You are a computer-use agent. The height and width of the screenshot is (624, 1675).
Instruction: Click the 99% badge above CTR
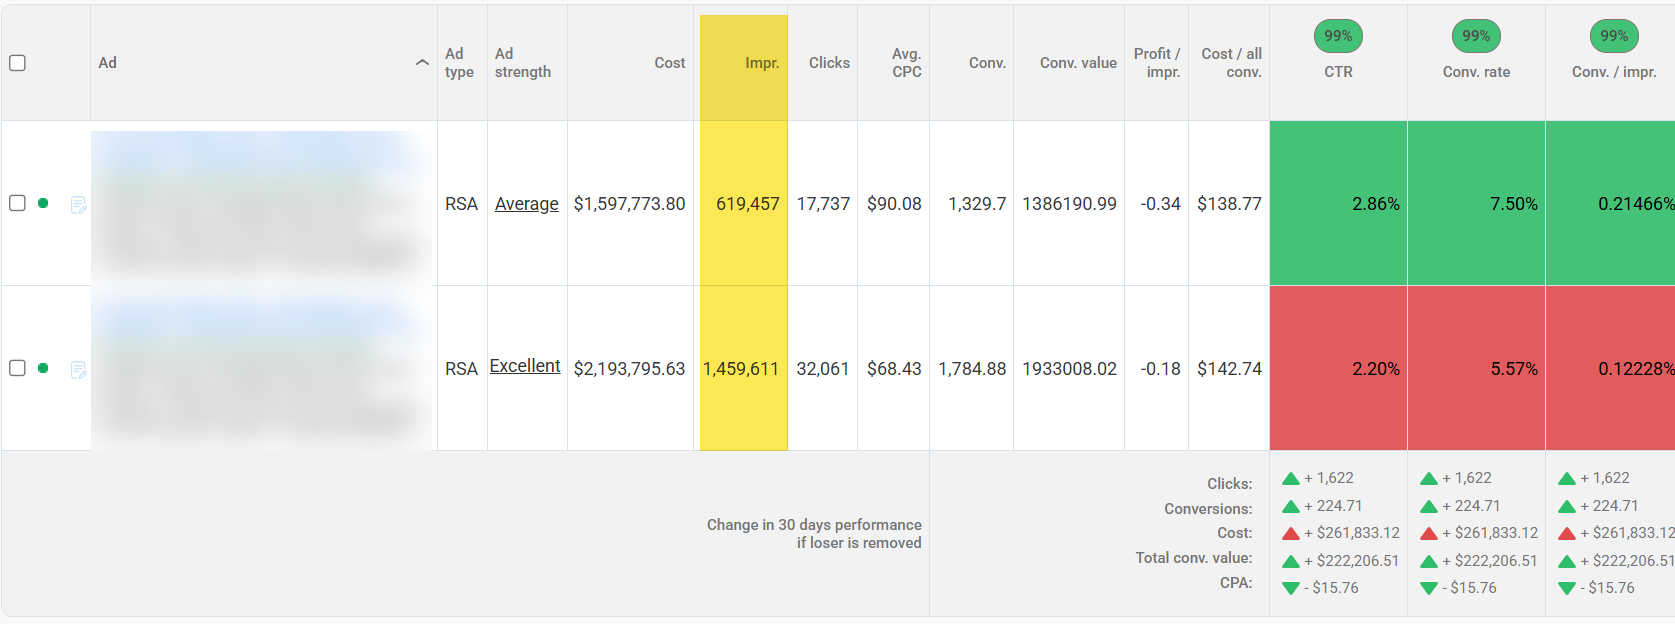point(1338,36)
